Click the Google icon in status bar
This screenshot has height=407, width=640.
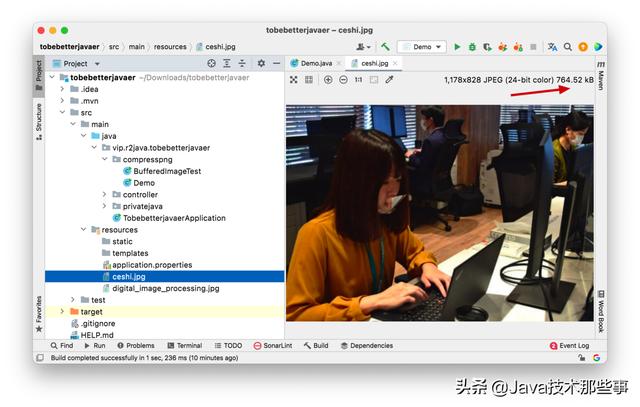tap(596, 358)
